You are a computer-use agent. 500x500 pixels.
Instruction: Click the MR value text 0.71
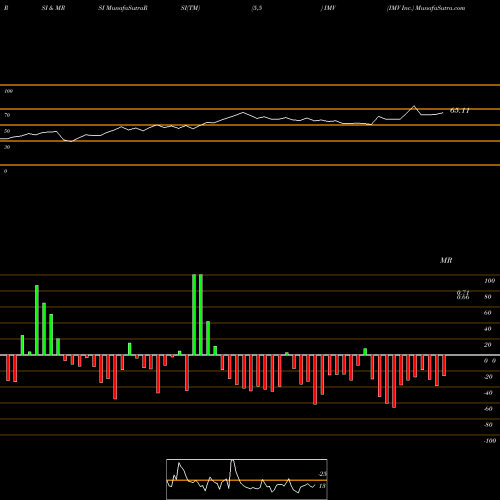tap(463, 292)
